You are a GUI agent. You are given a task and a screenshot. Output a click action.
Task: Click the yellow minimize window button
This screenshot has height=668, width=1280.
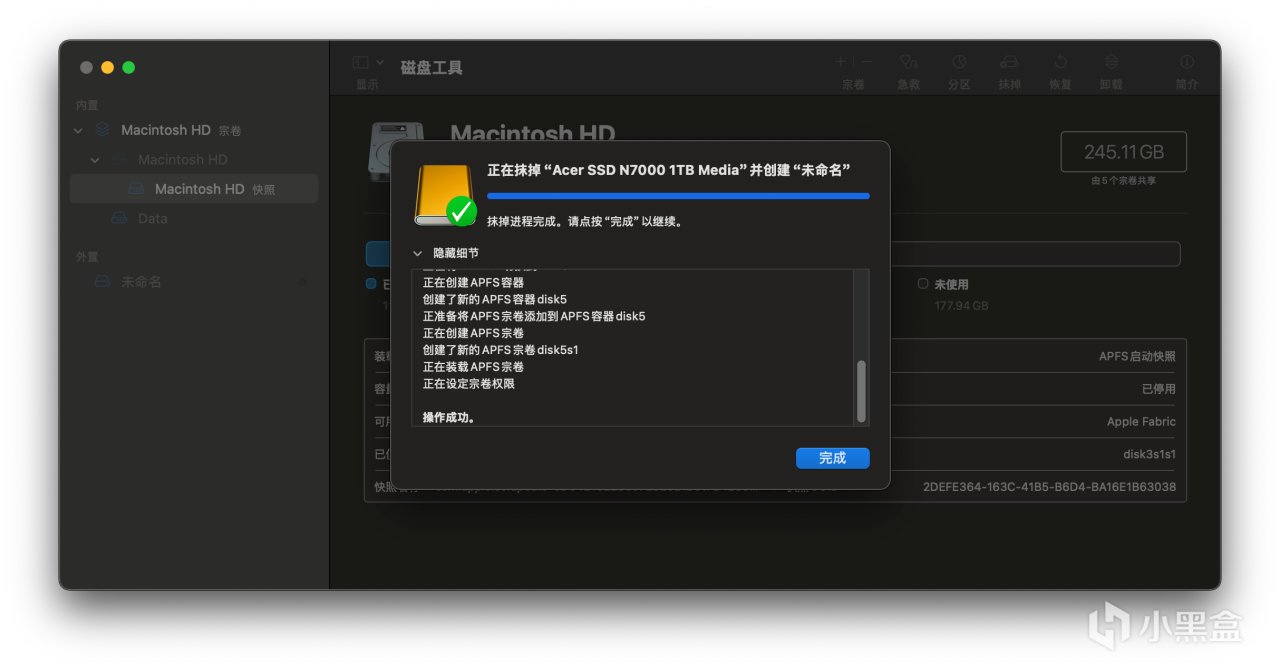107,67
